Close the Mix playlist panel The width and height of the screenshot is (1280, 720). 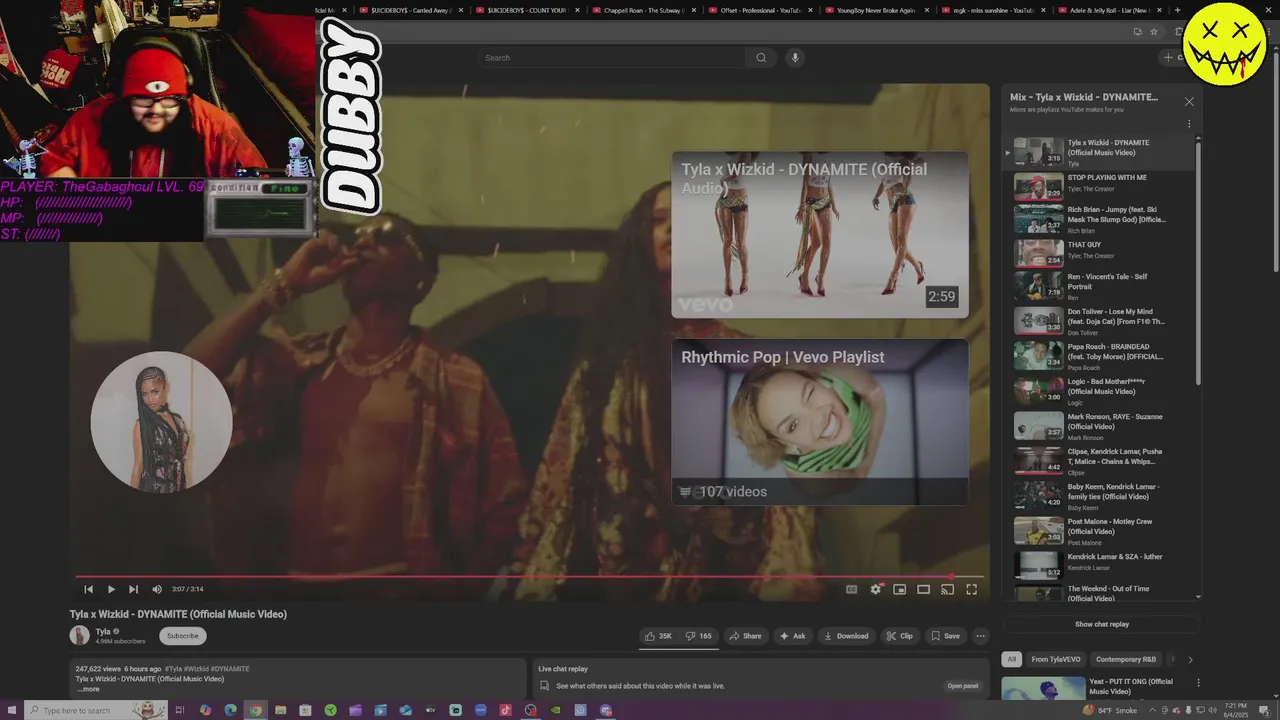point(1189,102)
